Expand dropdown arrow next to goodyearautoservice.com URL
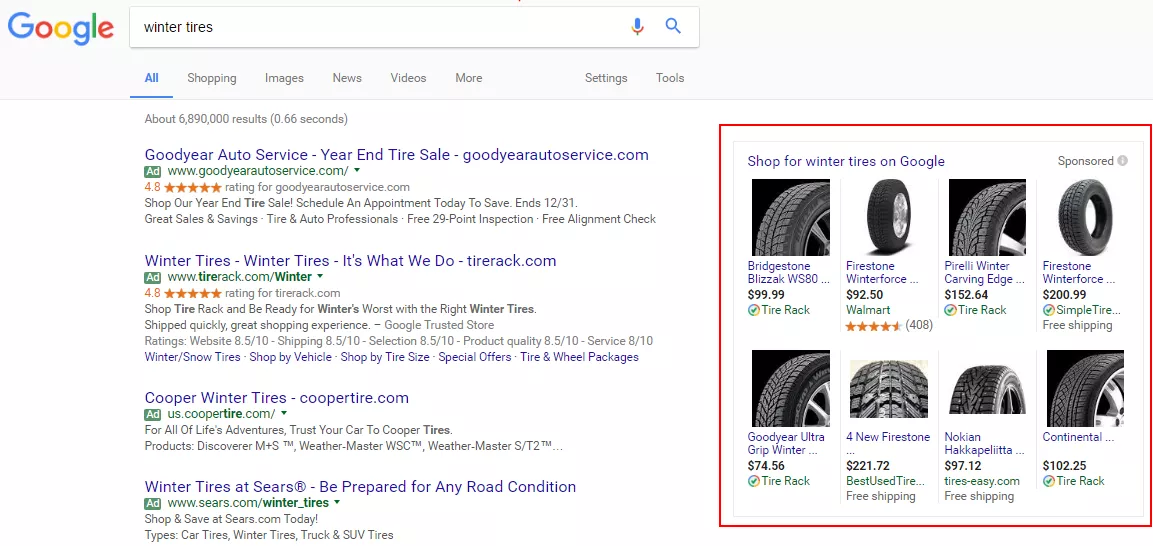 357,170
